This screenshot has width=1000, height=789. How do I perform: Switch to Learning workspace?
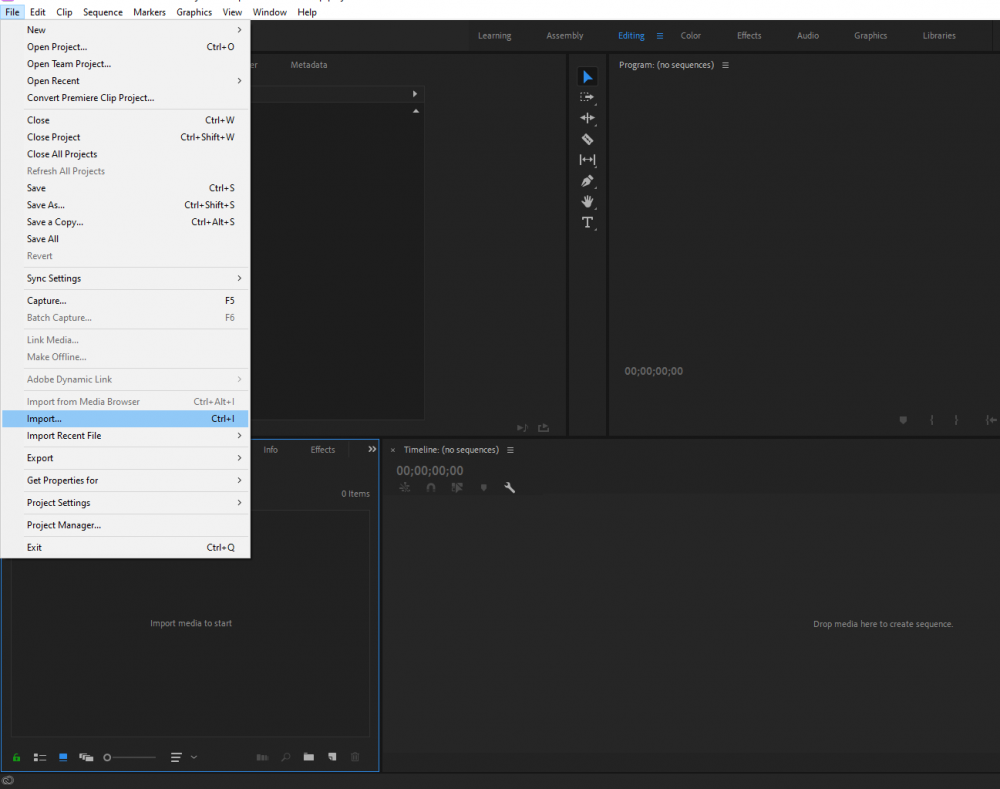495,36
